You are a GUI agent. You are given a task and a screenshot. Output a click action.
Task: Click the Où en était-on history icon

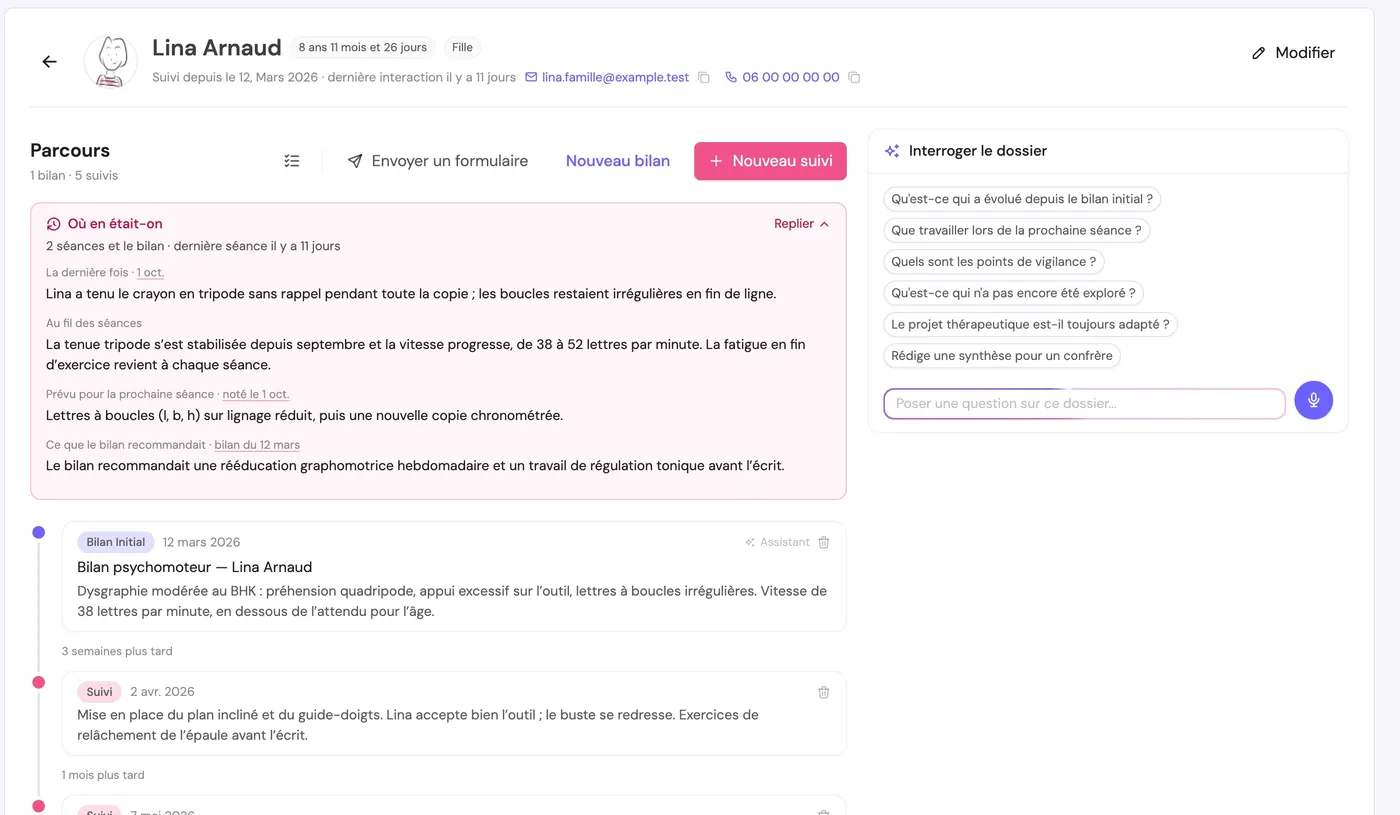54,224
